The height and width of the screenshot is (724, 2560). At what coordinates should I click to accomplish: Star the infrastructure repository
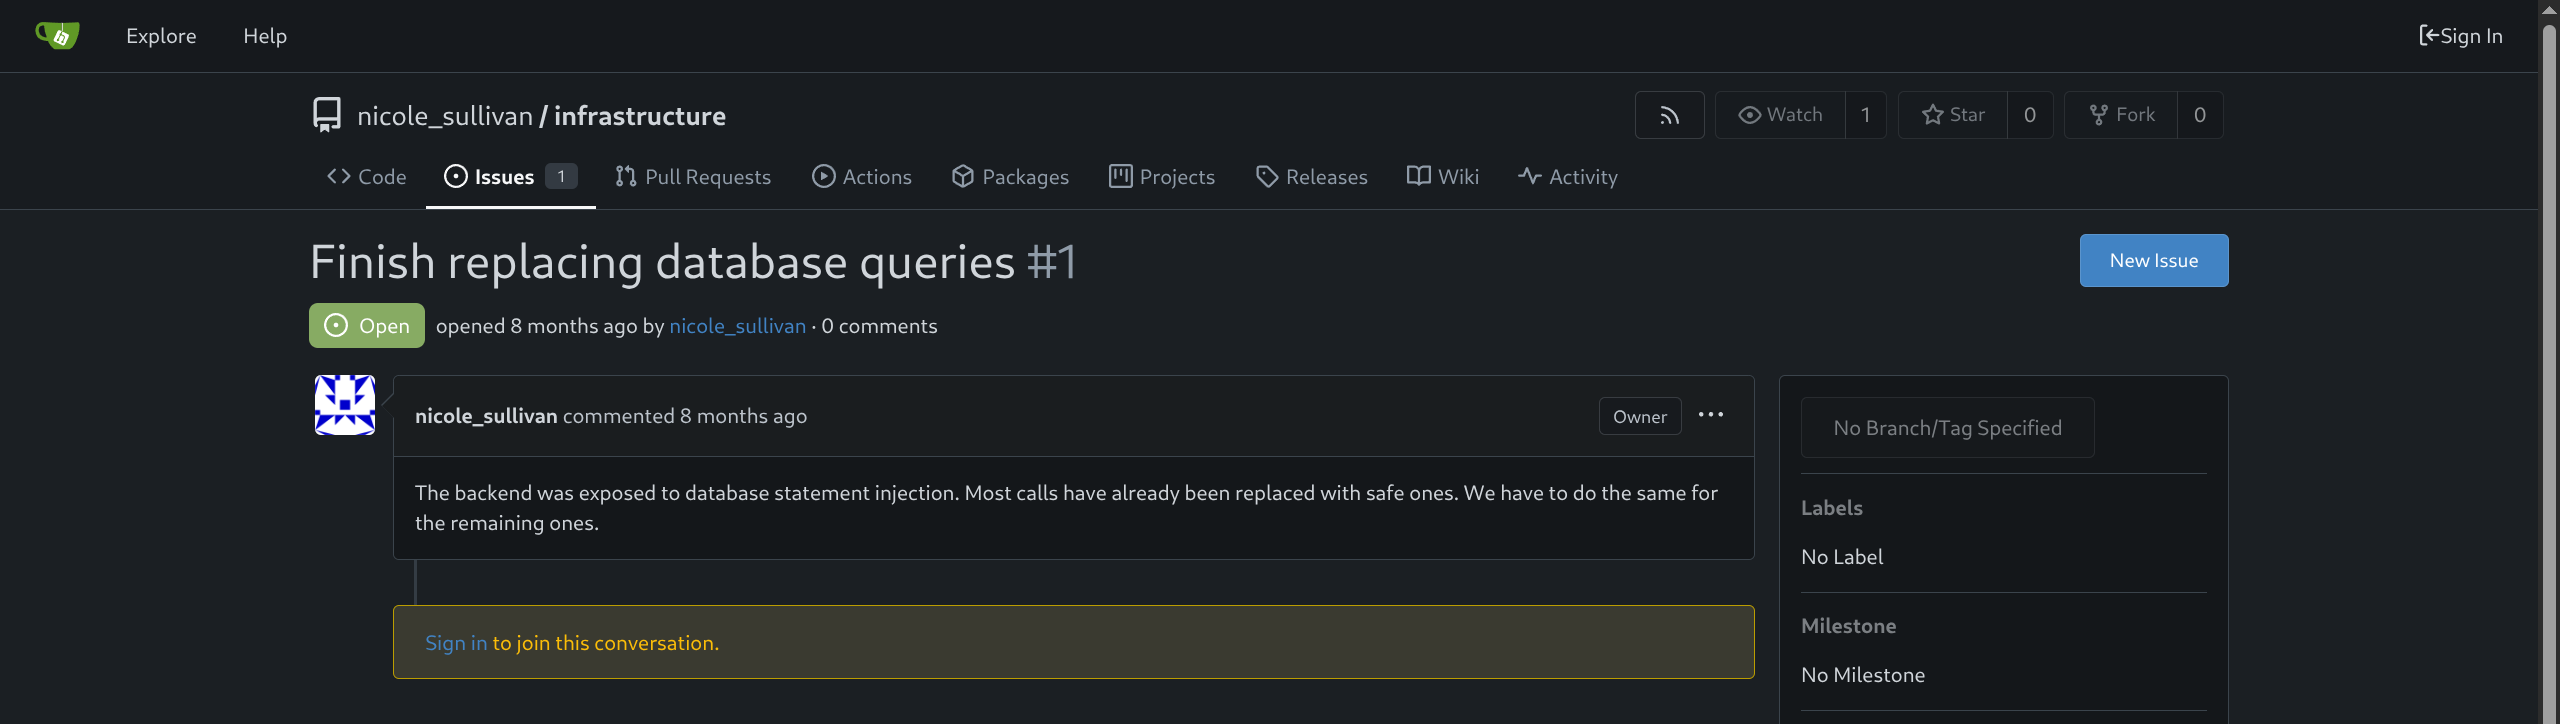pyautogui.click(x=1953, y=115)
